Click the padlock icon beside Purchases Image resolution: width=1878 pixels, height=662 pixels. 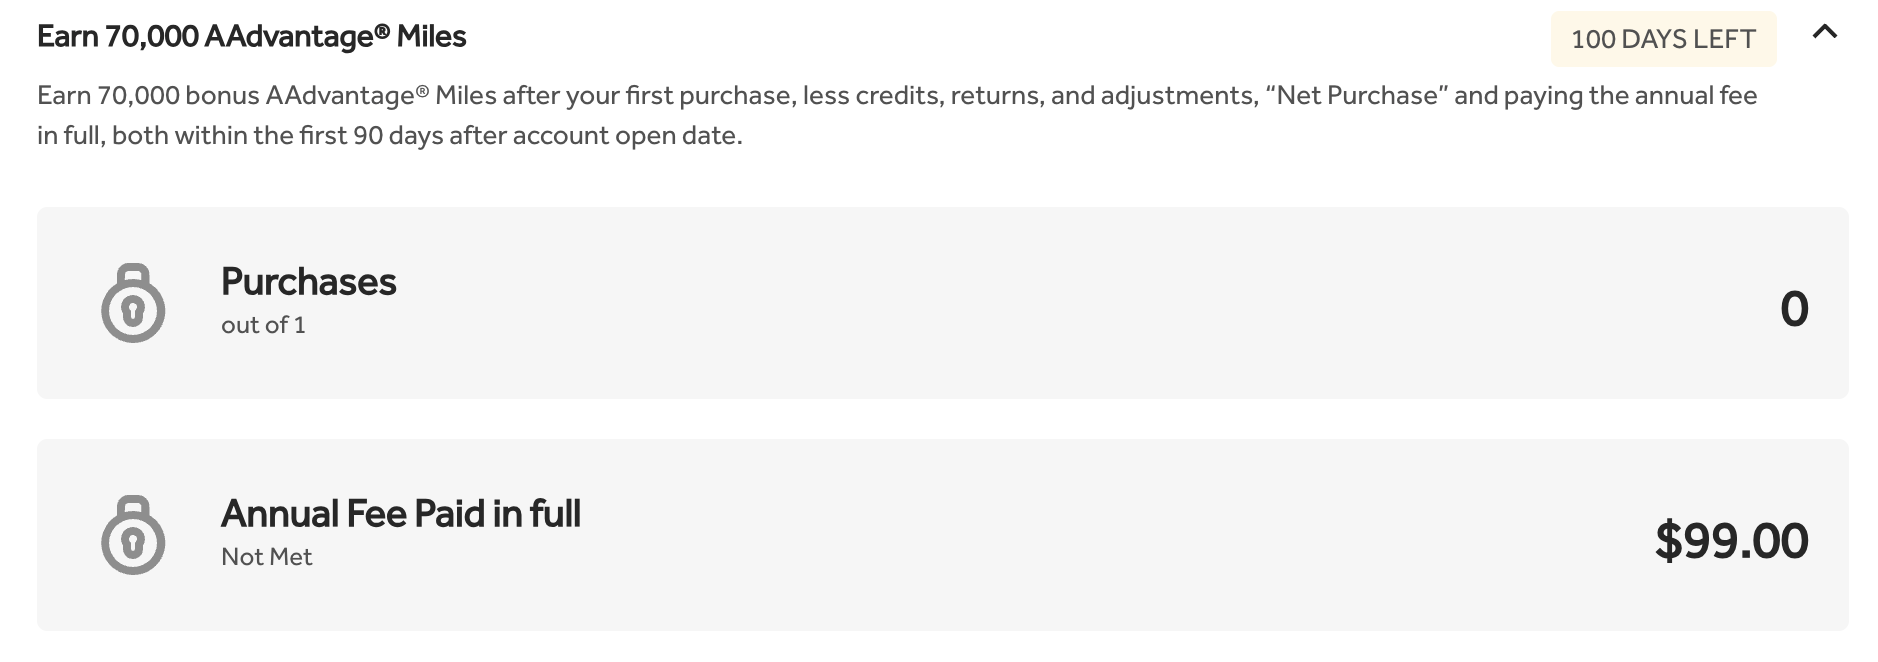[x=133, y=303]
